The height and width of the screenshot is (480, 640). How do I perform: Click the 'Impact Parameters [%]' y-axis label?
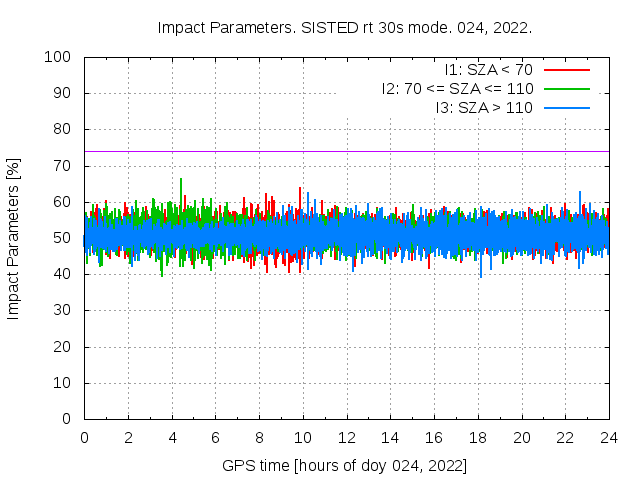click(14, 238)
